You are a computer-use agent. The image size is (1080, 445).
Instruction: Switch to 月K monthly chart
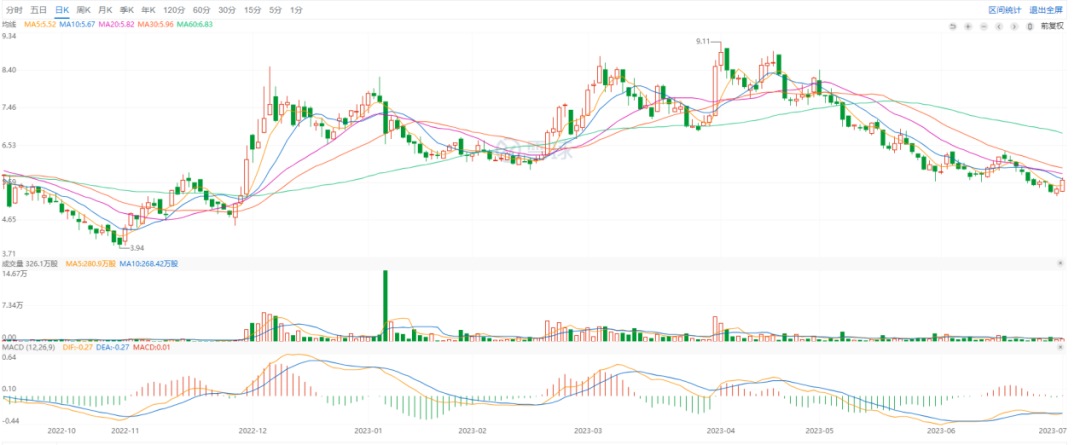coord(106,9)
